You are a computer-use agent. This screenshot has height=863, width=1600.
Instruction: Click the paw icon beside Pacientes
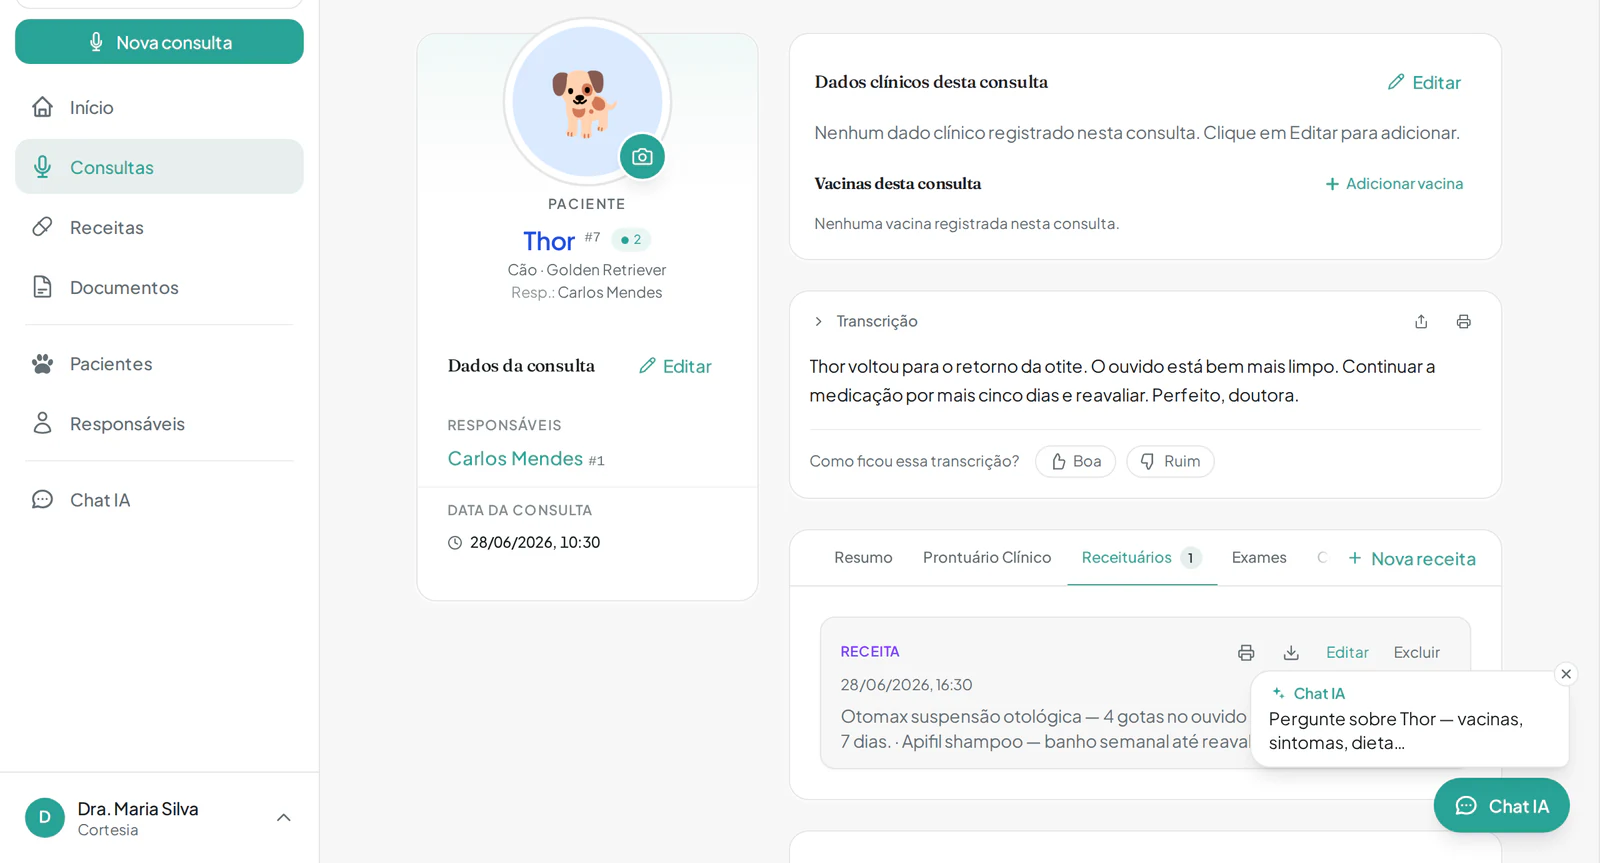42,364
